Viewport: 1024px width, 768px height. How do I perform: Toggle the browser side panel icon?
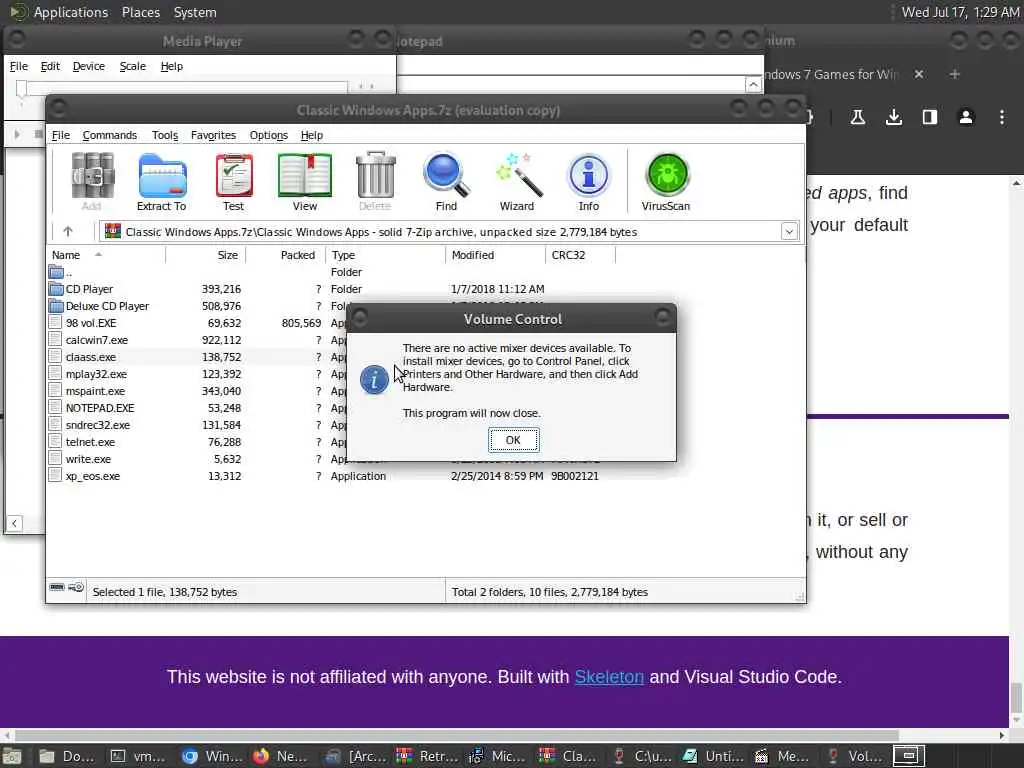coord(929,117)
